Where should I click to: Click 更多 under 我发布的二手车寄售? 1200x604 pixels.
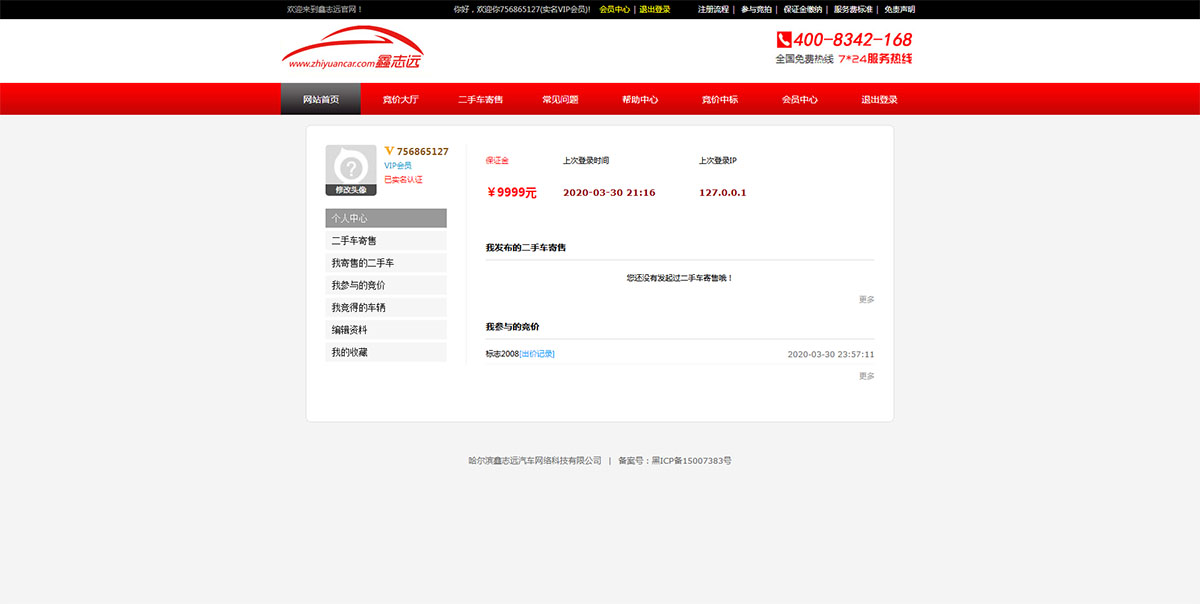[866, 299]
